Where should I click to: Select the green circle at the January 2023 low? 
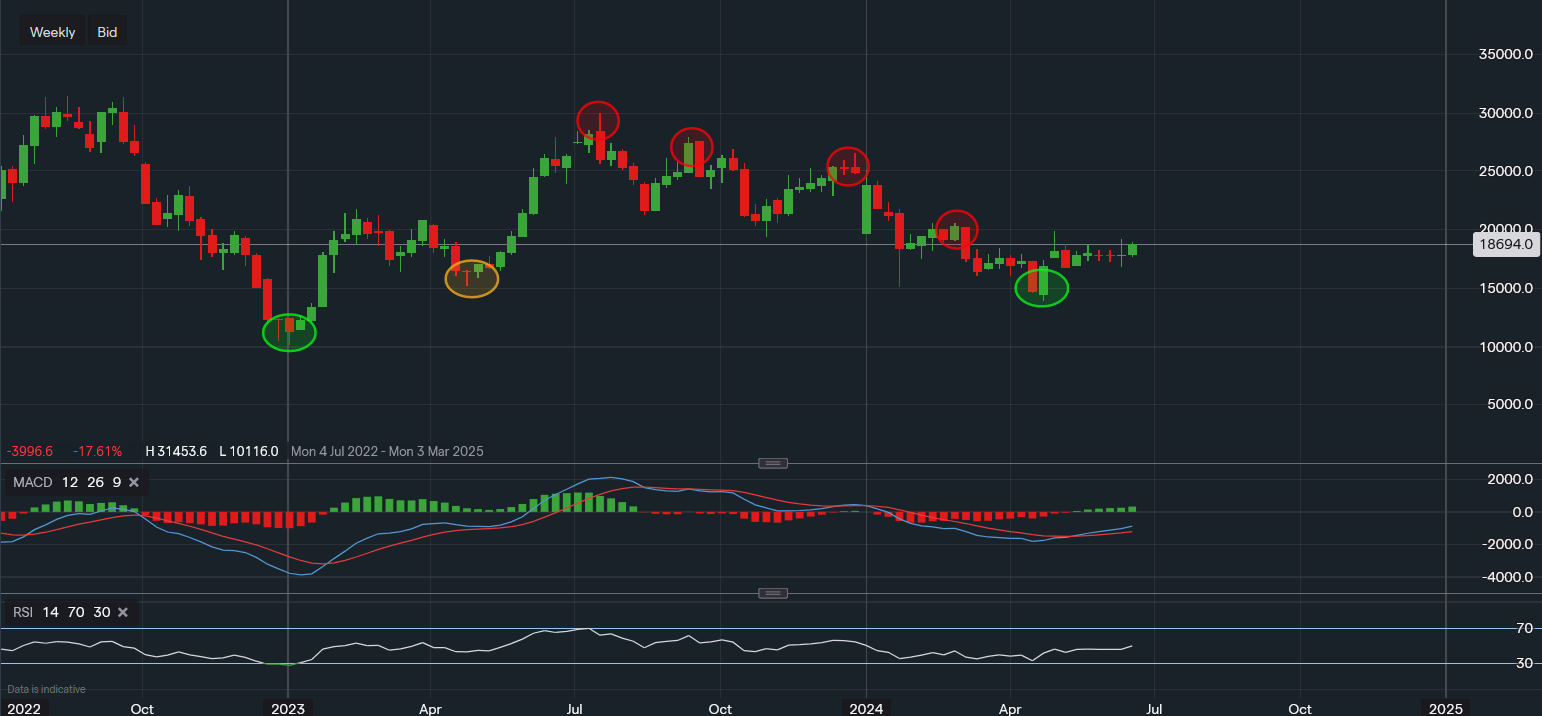click(x=289, y=333)
